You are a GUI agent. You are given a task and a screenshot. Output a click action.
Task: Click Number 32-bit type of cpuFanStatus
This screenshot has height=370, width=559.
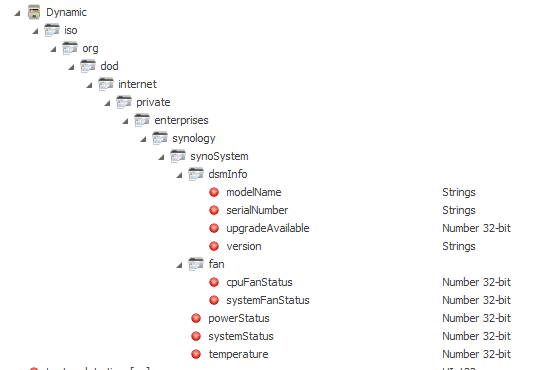[477, 282]
